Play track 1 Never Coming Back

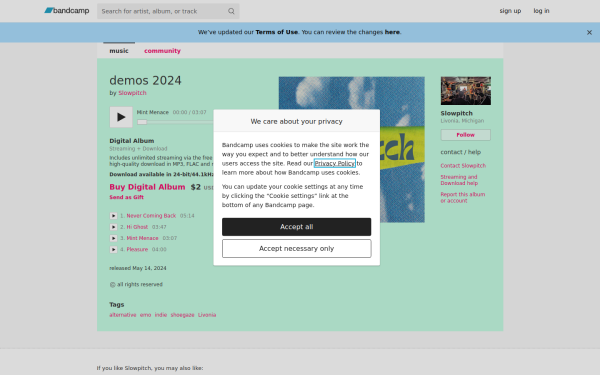pyautogui.click(x=113, y=216)
